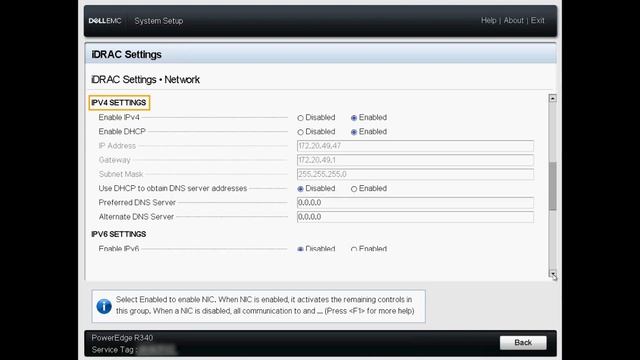Click the Service Tag label
The image size is (640, 360).
point(113,350)
